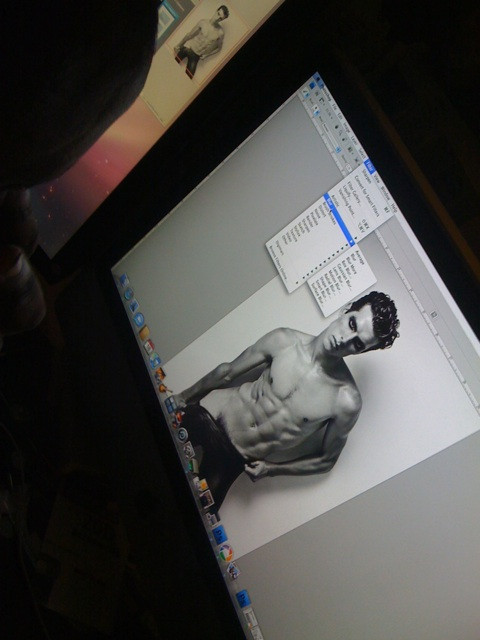Screen dimensions: 480x640
Task: Choose Surface Blur at bottom of Blur submenu
Action: tap(318, 294)
